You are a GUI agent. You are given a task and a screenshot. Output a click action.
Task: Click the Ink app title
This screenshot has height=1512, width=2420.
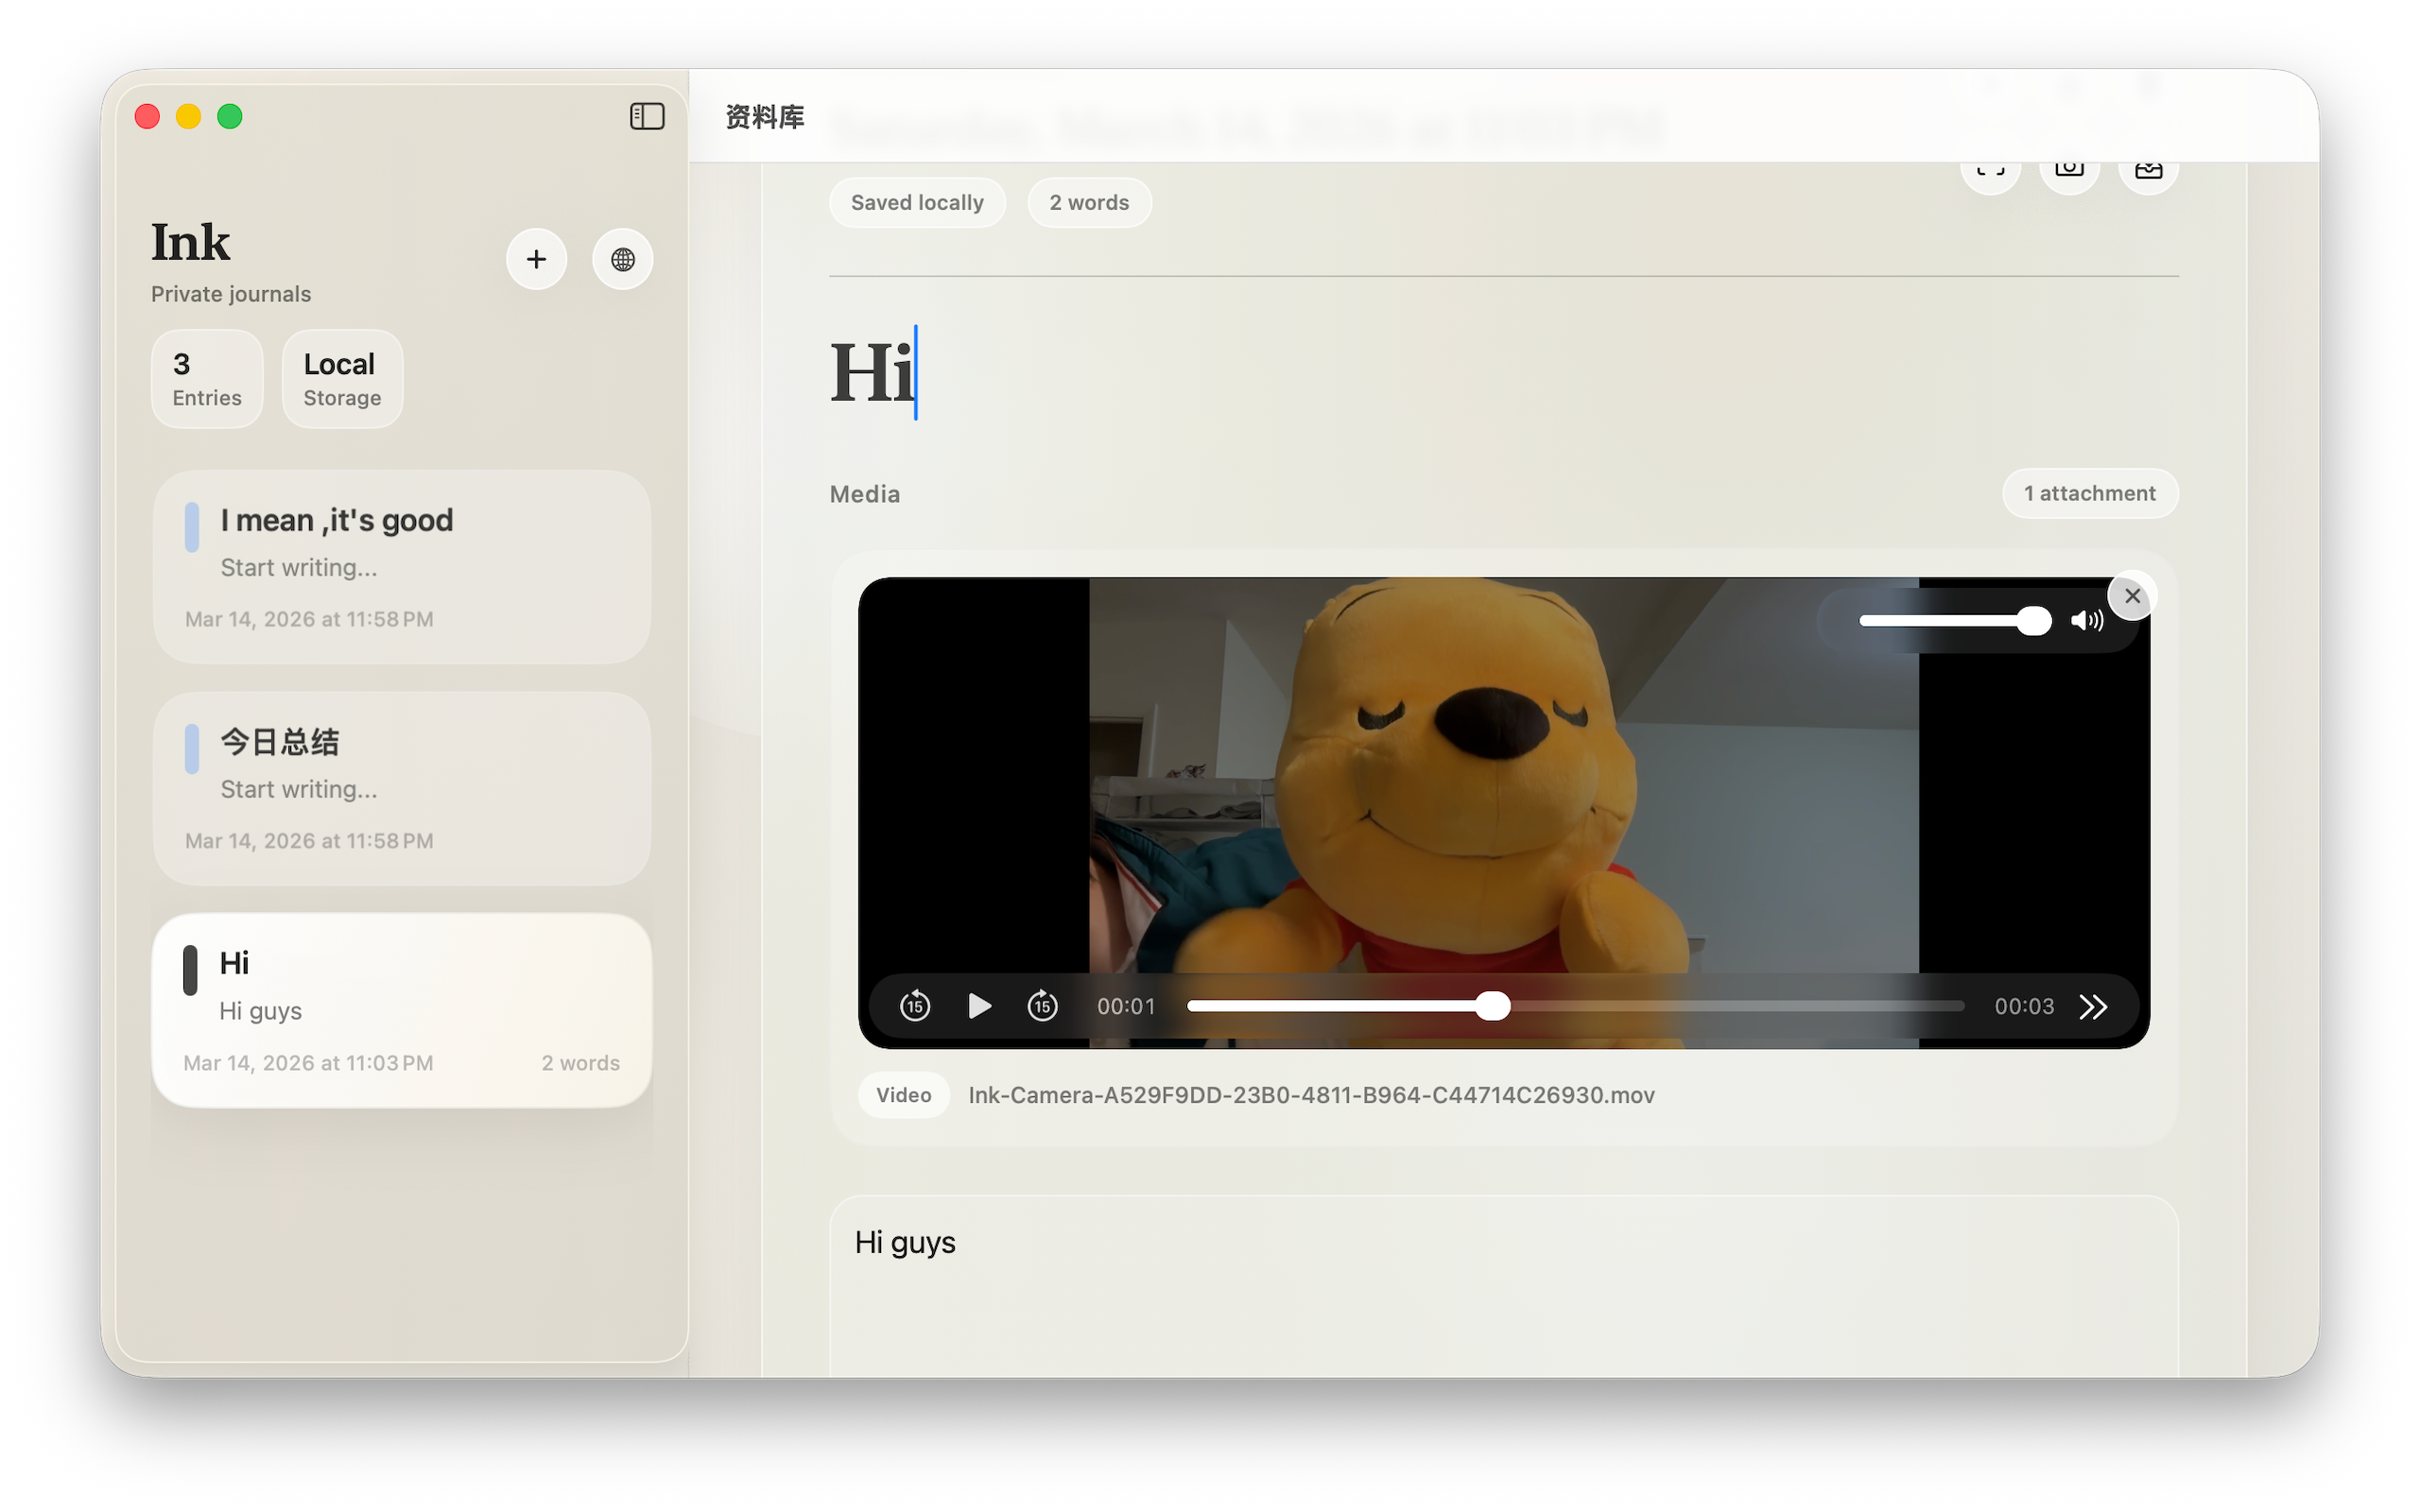coord(190,243)
